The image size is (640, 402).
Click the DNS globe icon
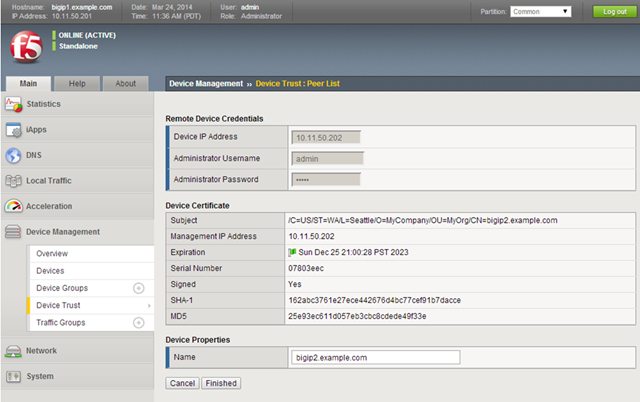[14, 156]
